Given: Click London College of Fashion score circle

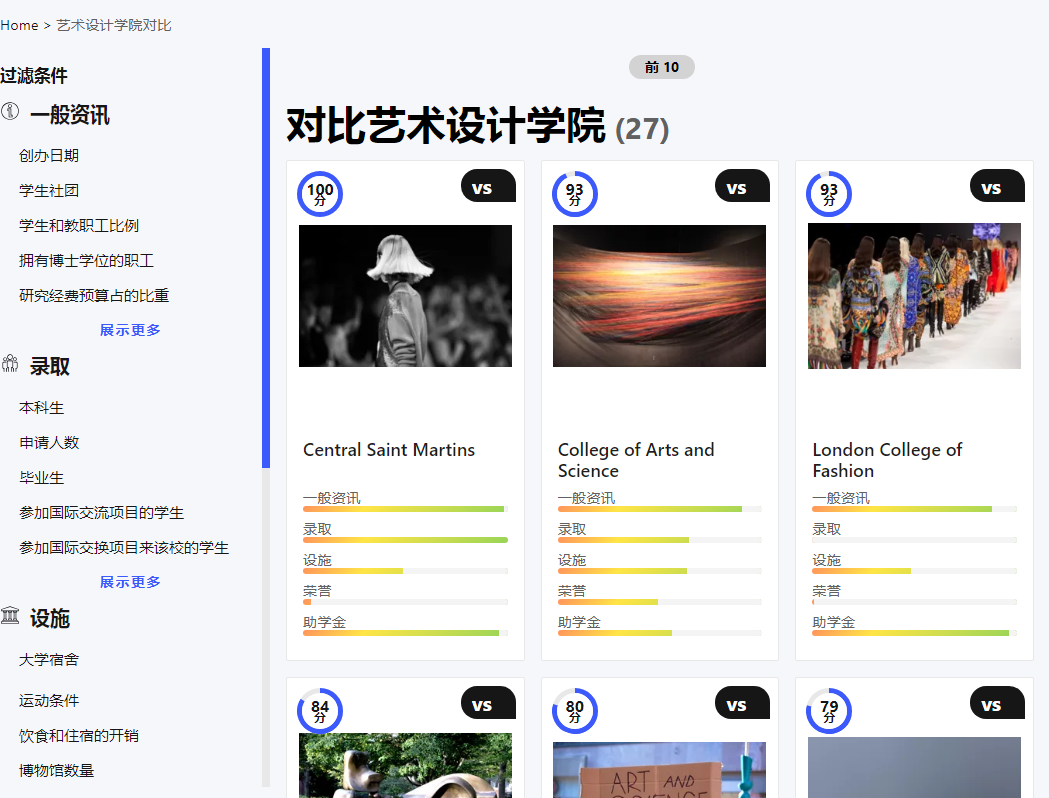Looking at the screenshot, I should 829,194.
